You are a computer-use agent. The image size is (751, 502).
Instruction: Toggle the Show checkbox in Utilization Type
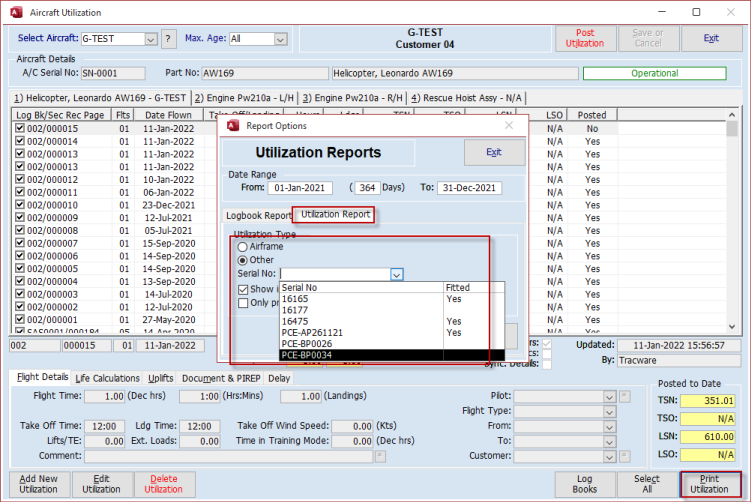tap(243, 289)
